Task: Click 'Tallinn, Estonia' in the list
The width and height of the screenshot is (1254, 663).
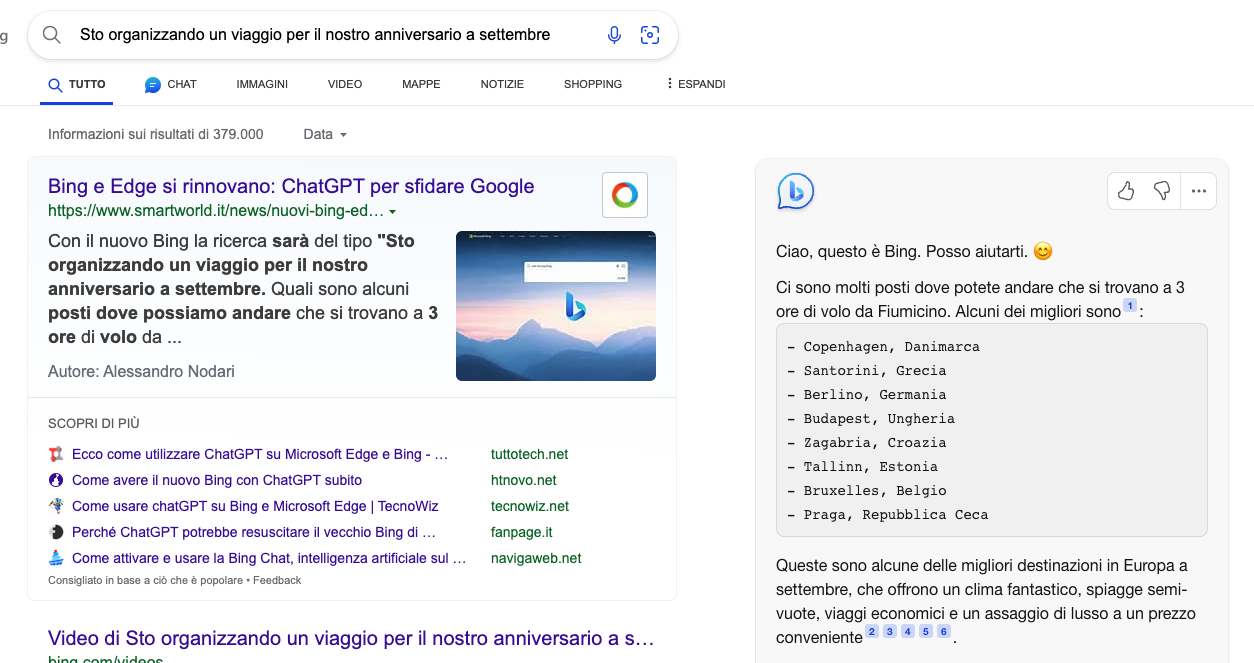Action: pyautogui.click(x=871, y=467)
